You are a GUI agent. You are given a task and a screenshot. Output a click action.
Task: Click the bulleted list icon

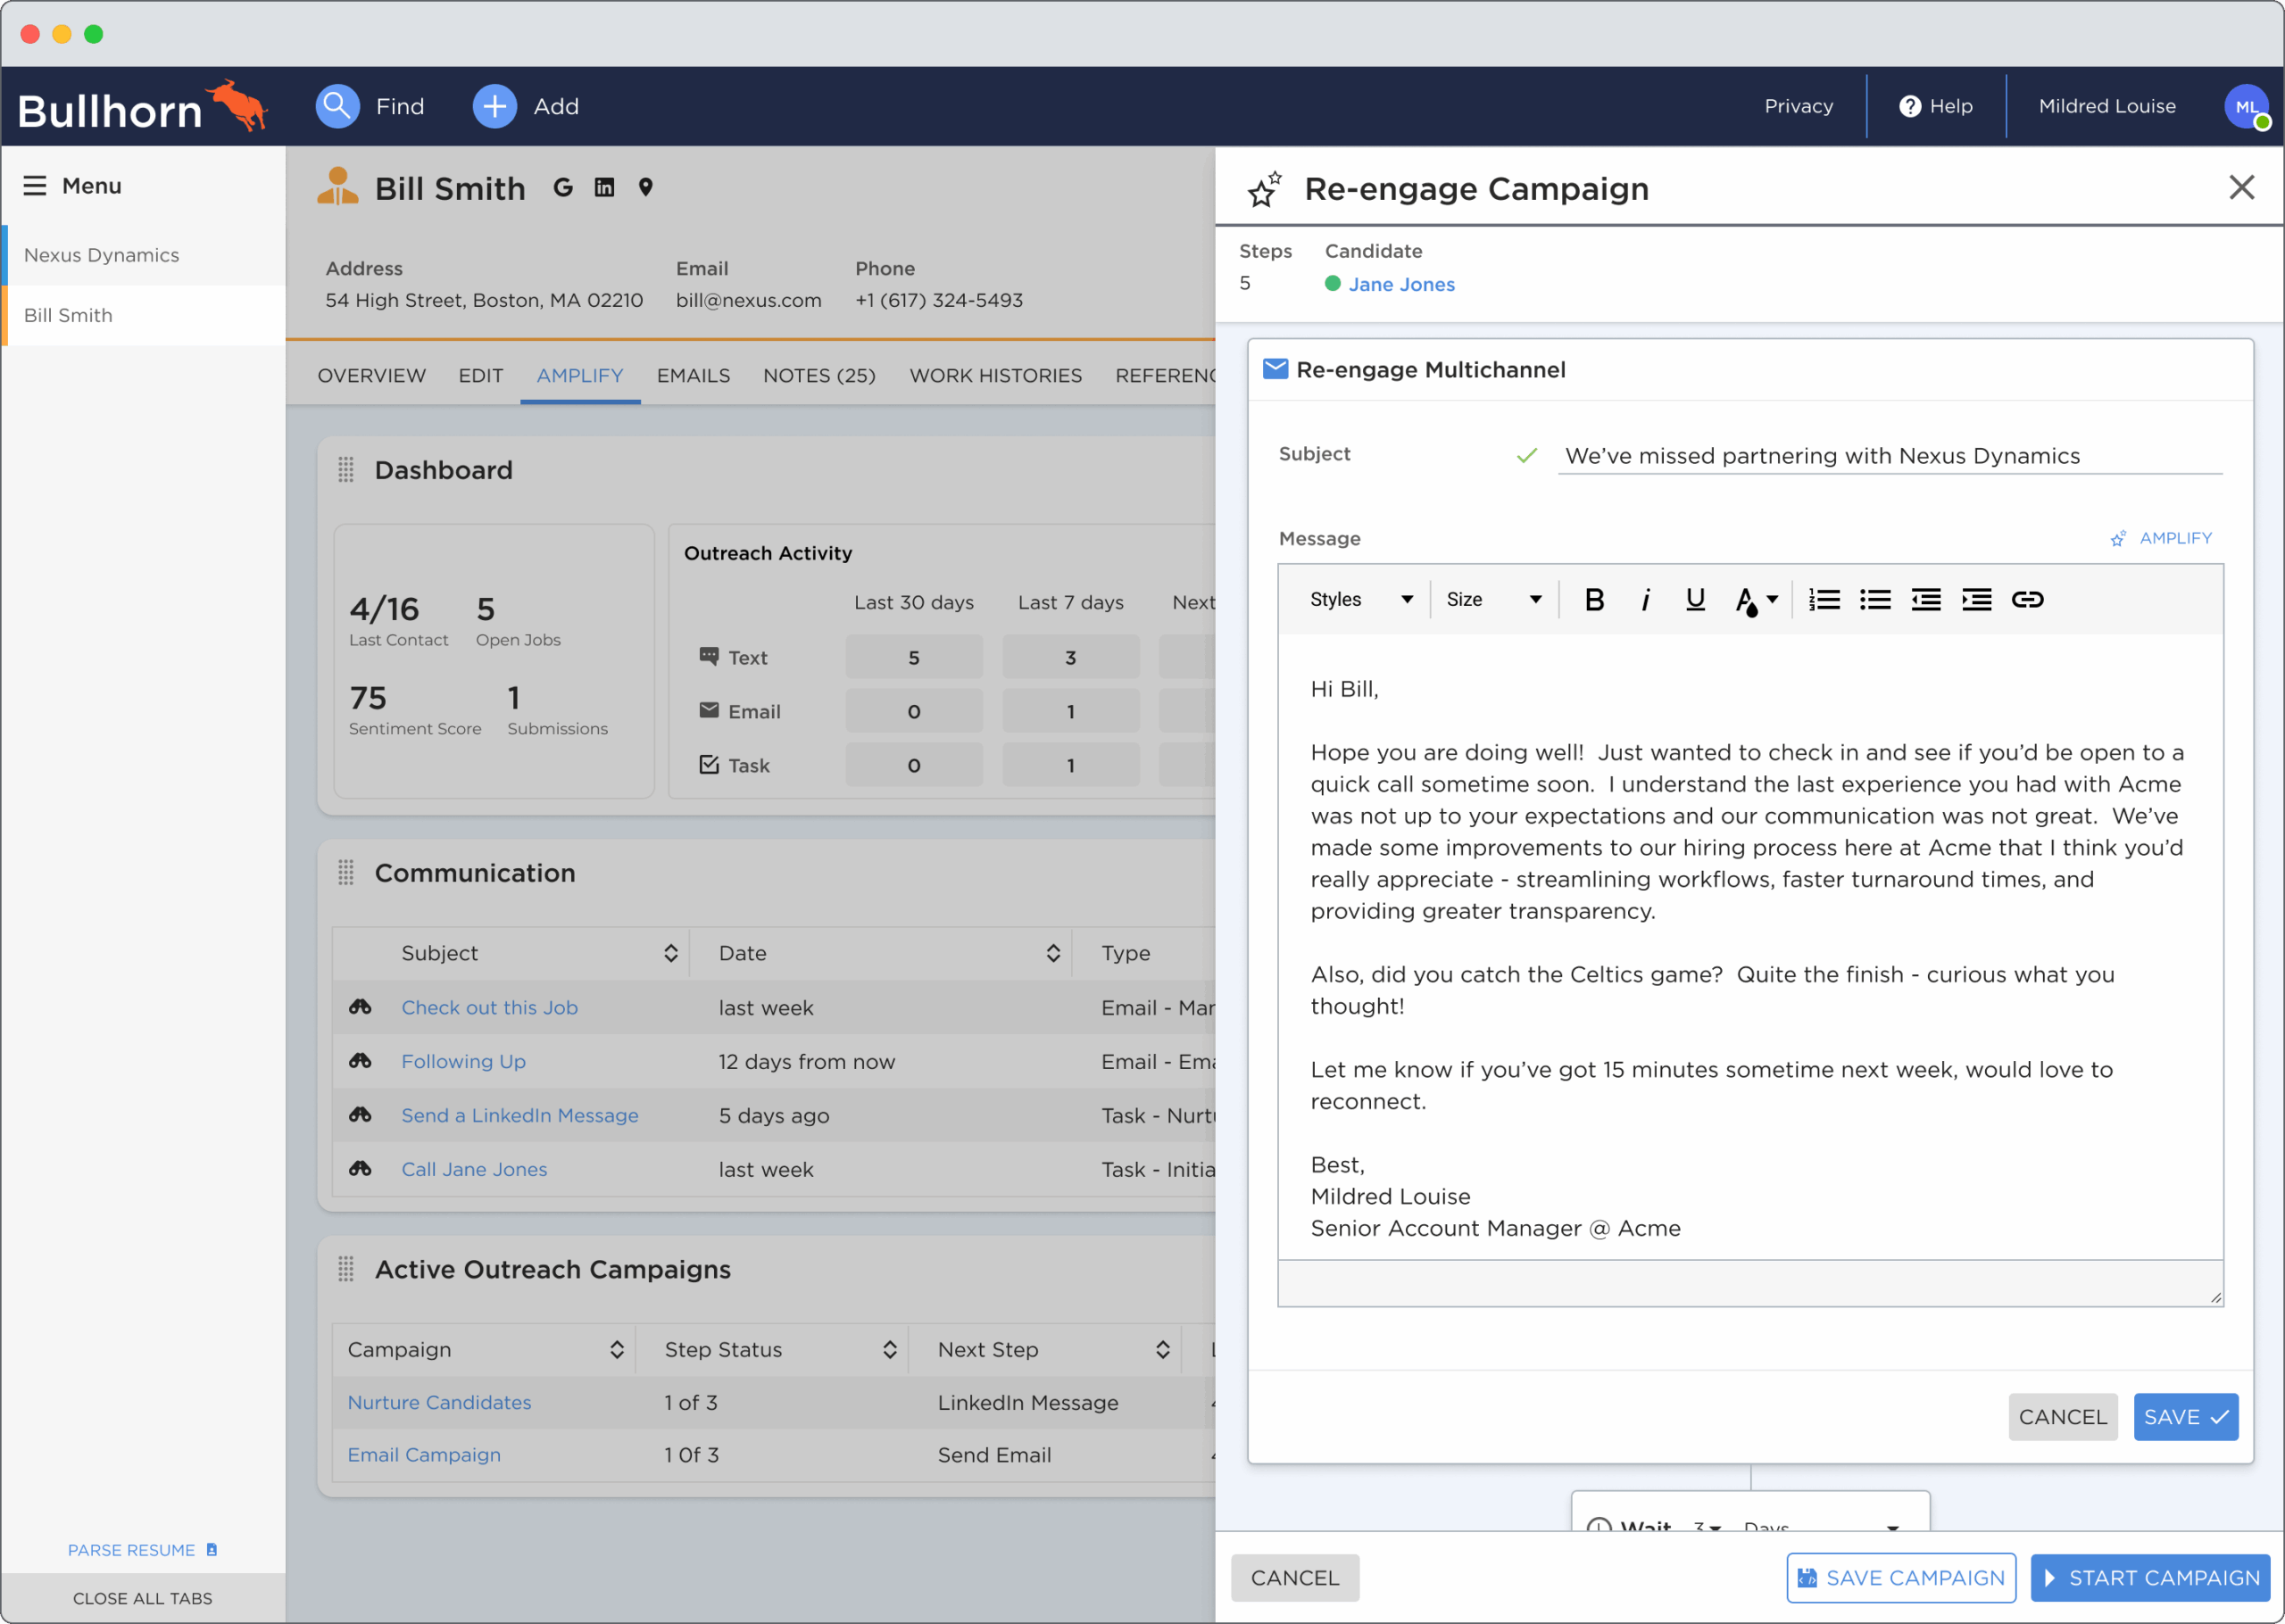click(x=1875, y=599)
